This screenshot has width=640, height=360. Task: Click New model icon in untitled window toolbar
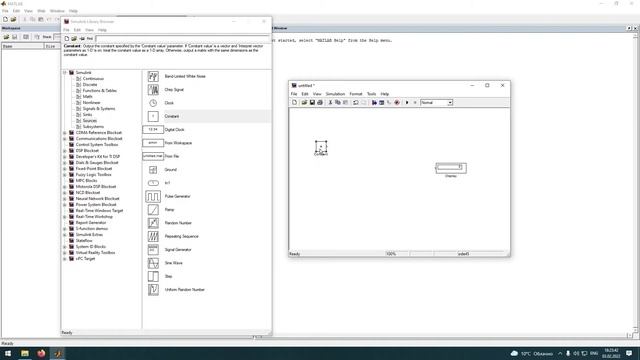tap(295, 102)
